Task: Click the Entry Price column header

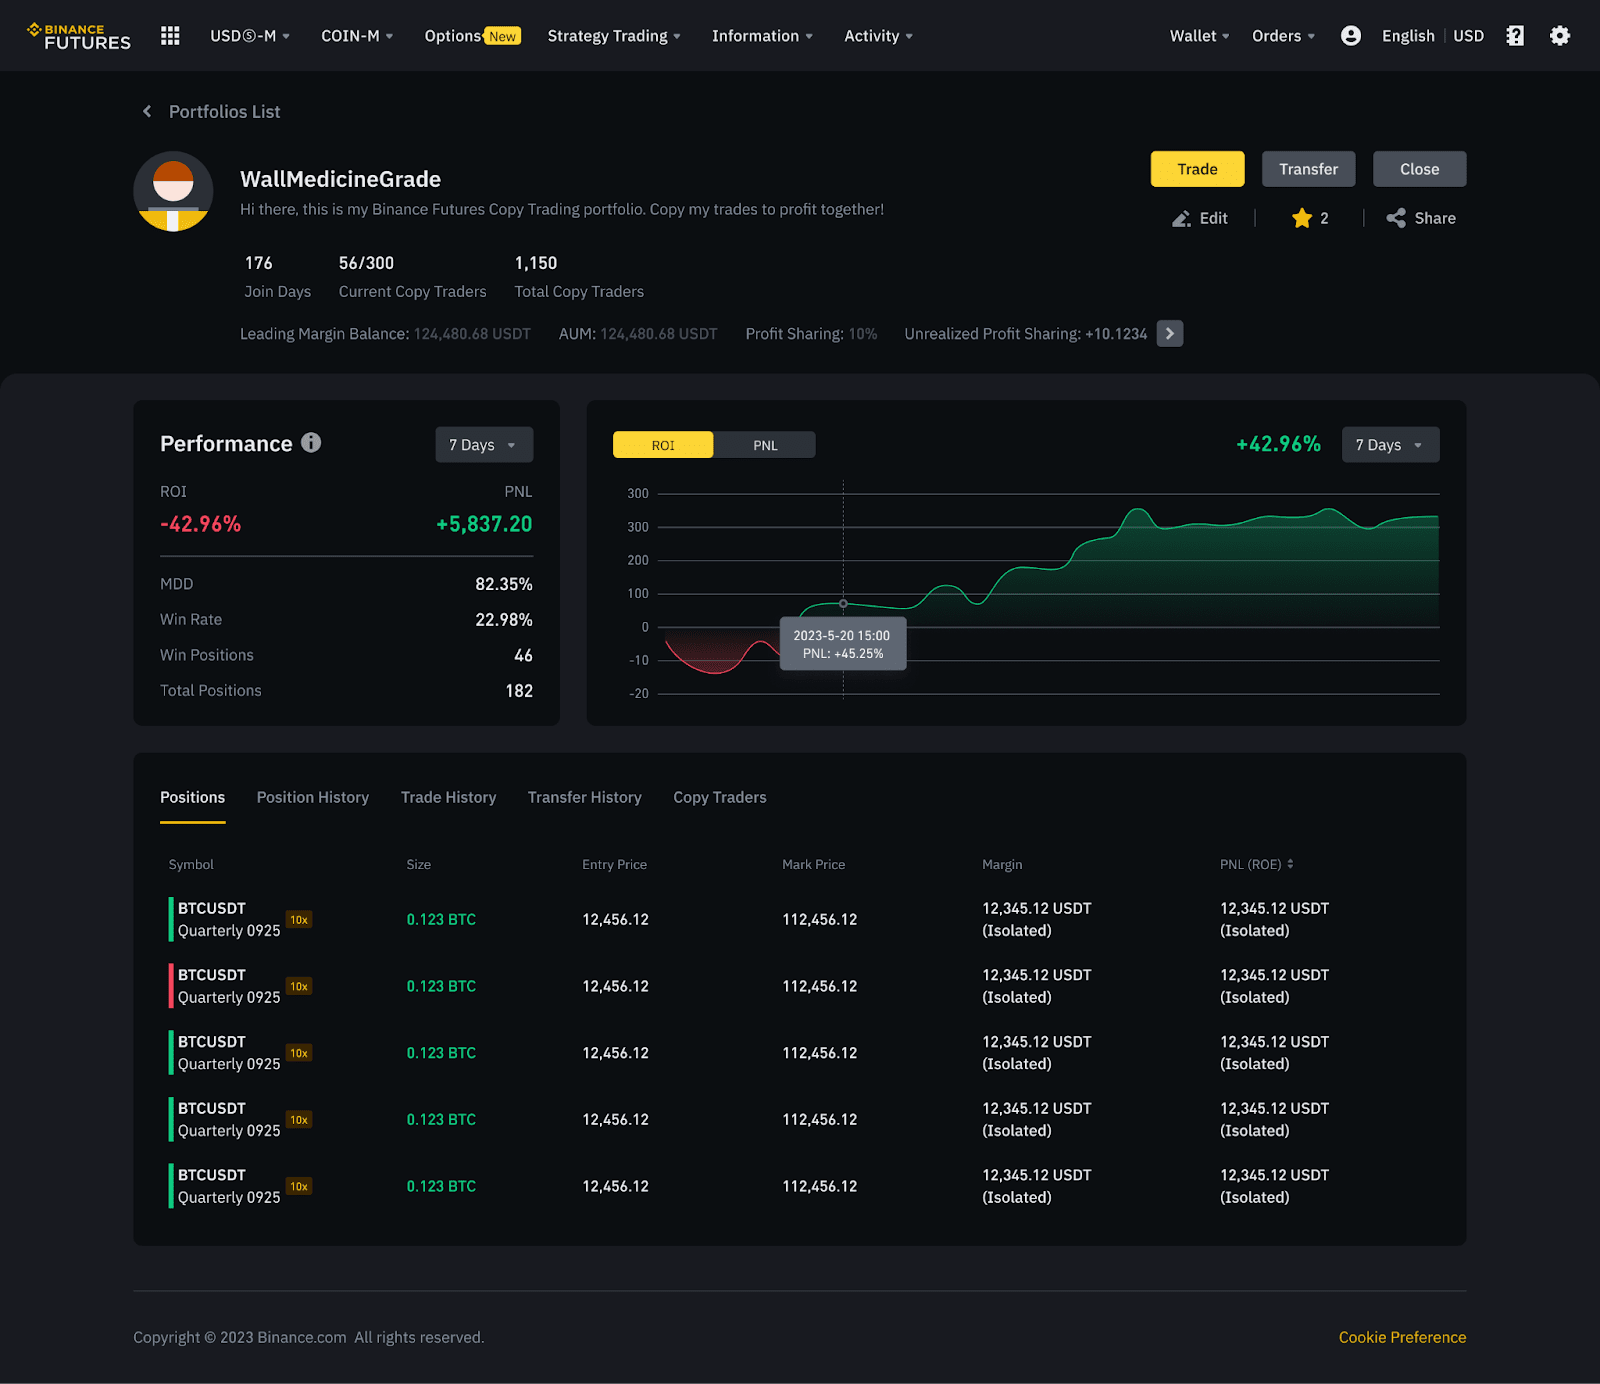Action: click(x=614, y=864)
